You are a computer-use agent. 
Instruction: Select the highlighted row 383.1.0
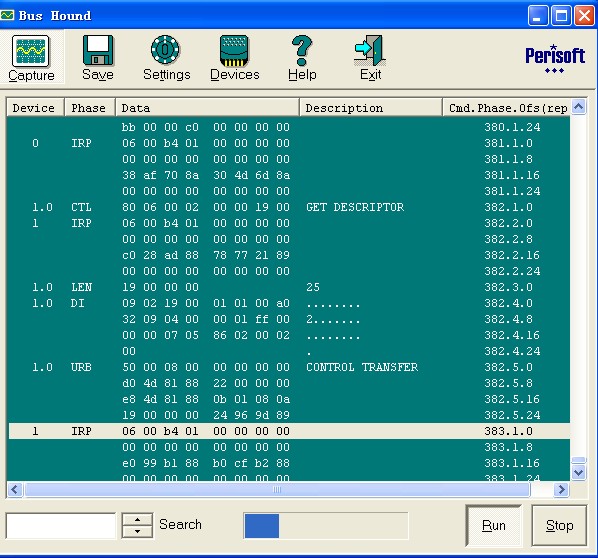289,431
